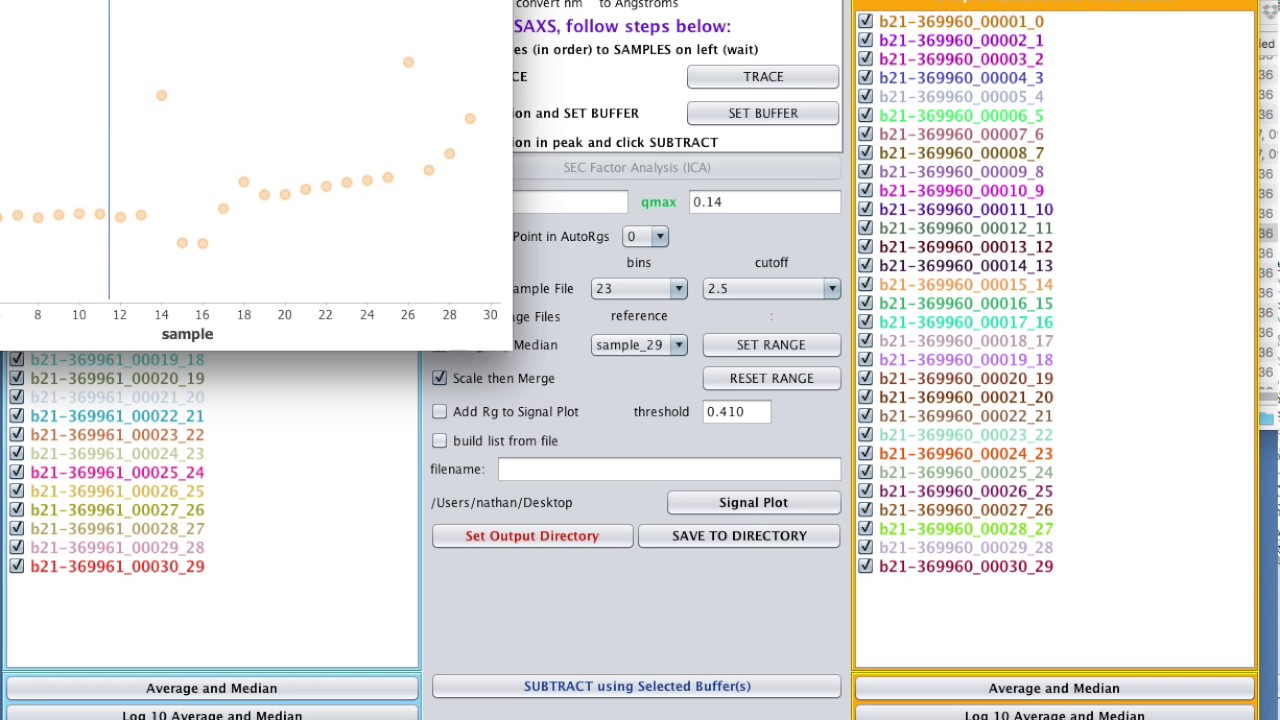The image size is (1280, 720).
Task: Edit the threshold field 0.410
Action: pos(736,412)
